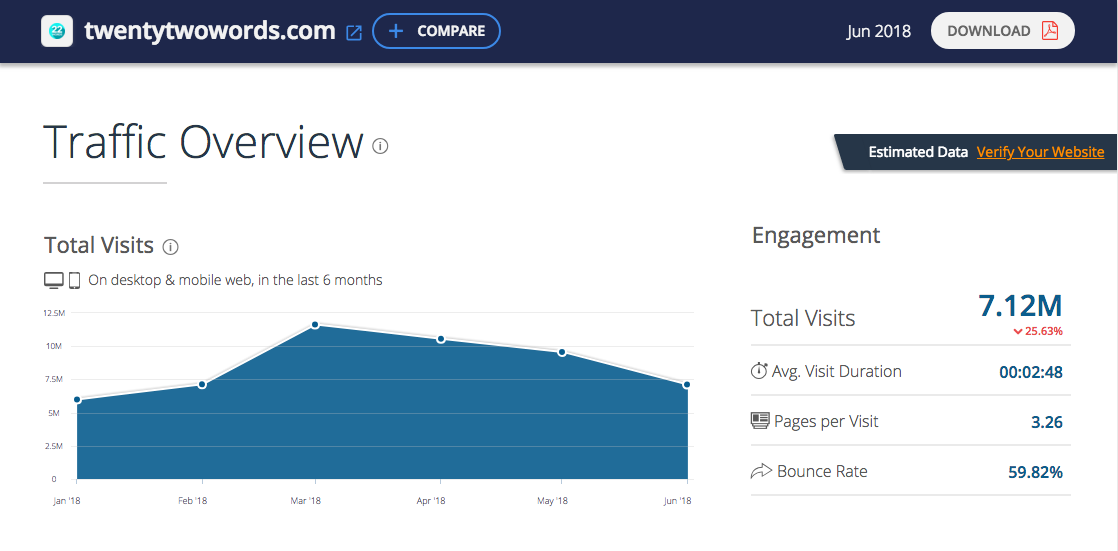Click the Traffic Overview info icon

click(x=380, y=146)
